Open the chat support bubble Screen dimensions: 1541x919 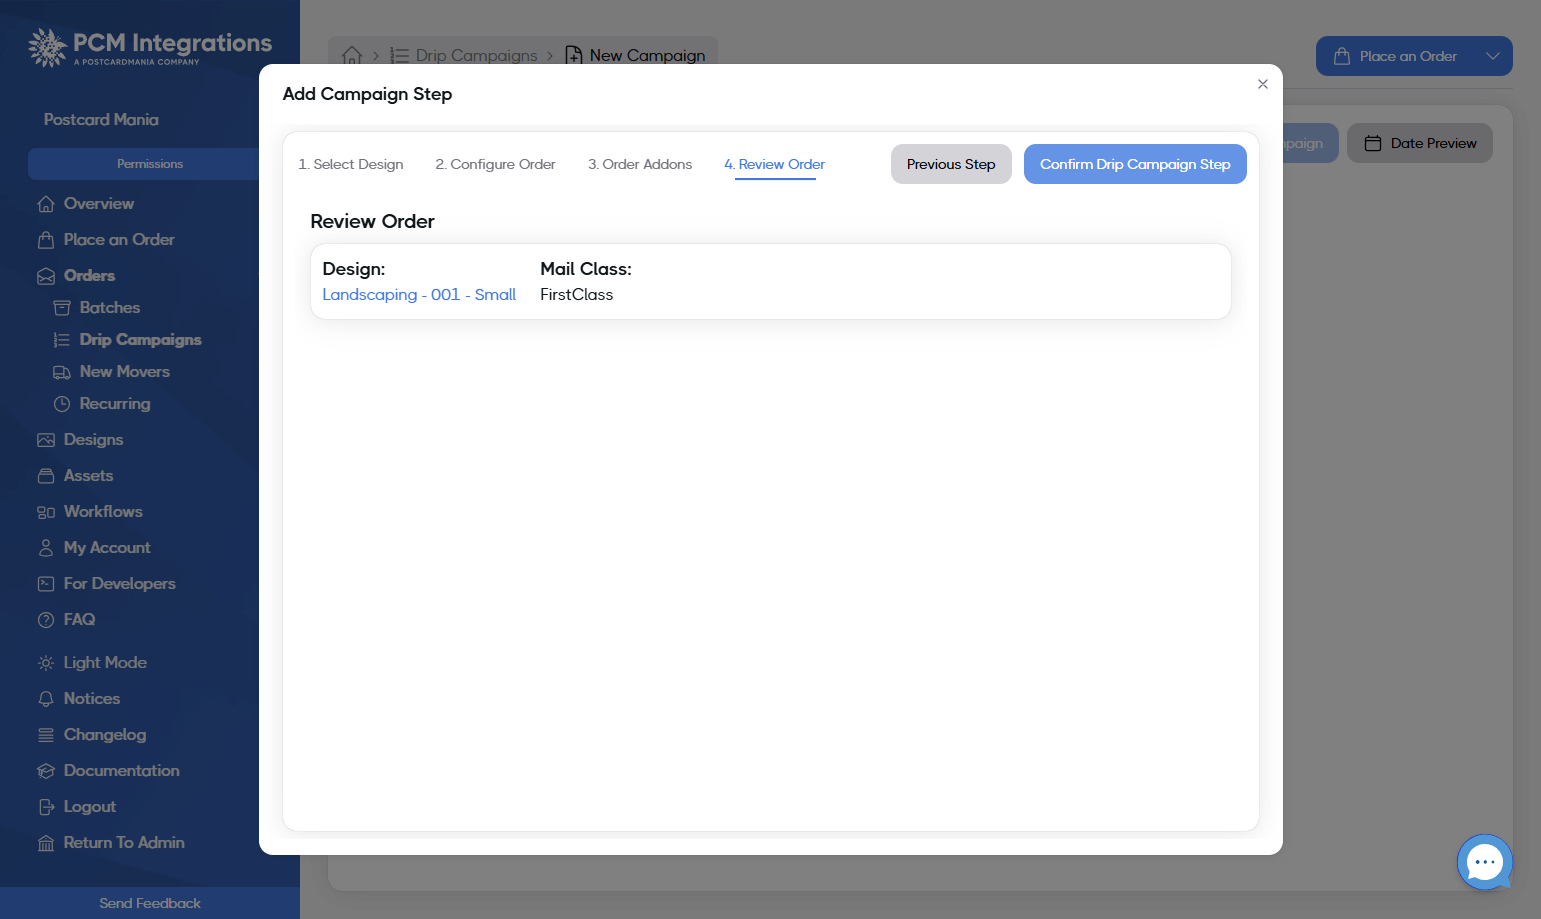coord(1485,862)
